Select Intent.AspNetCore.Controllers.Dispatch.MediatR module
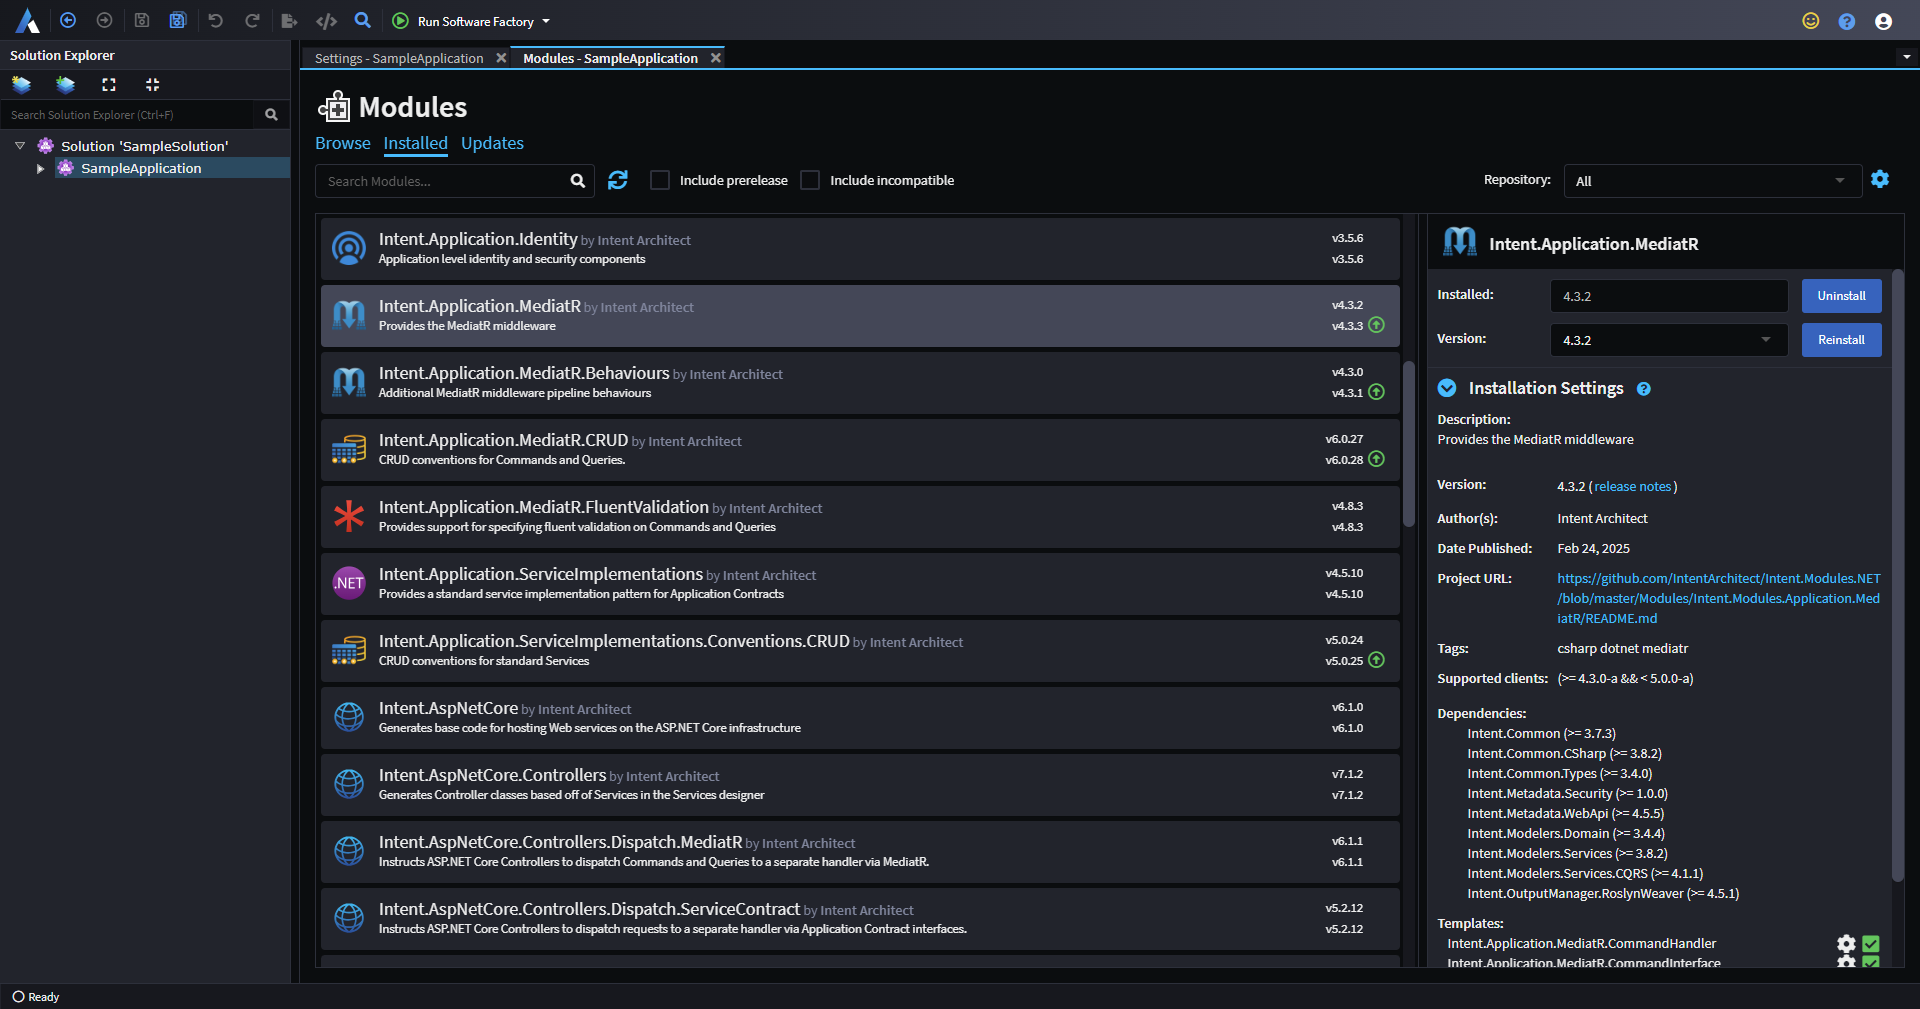This screenshot has width=1920, height=1009. tap(860, 852)
